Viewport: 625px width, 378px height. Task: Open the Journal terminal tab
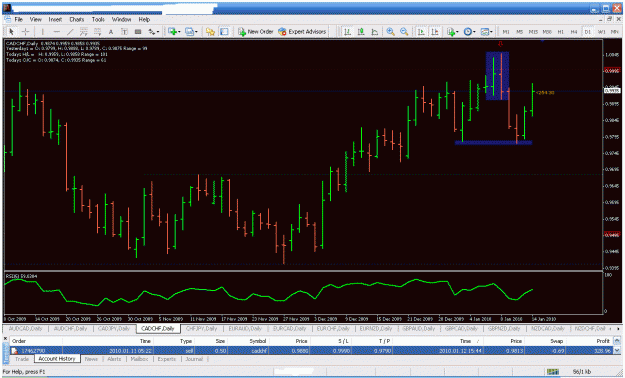(194, 359)
